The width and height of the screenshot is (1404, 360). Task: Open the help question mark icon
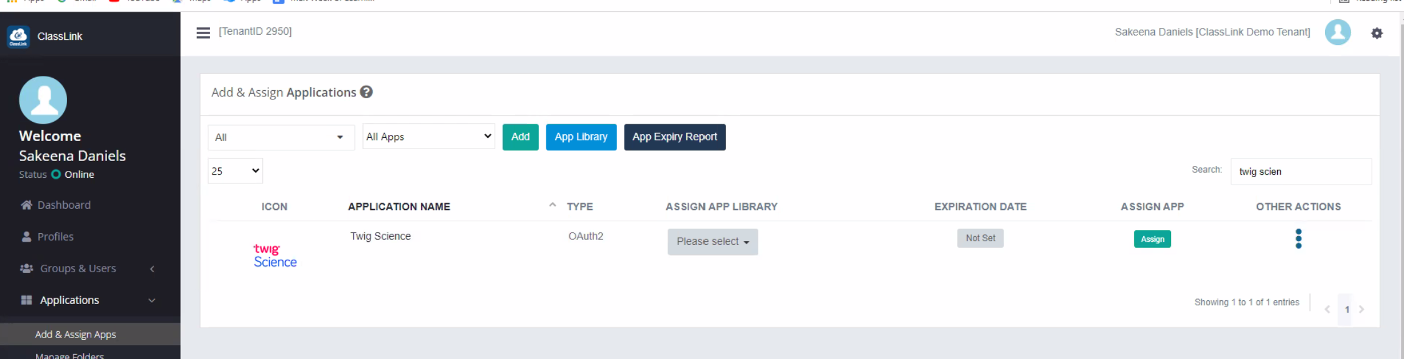(x=366, y=92)
